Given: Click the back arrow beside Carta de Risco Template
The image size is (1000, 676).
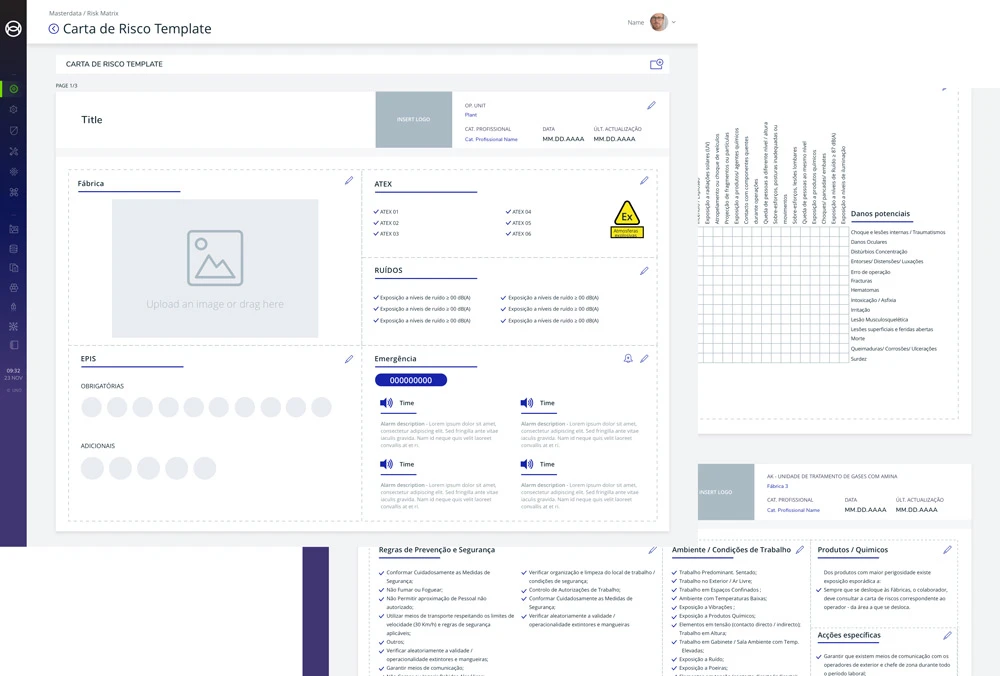Looking at the screenshot, I should [x=54, y=29].
